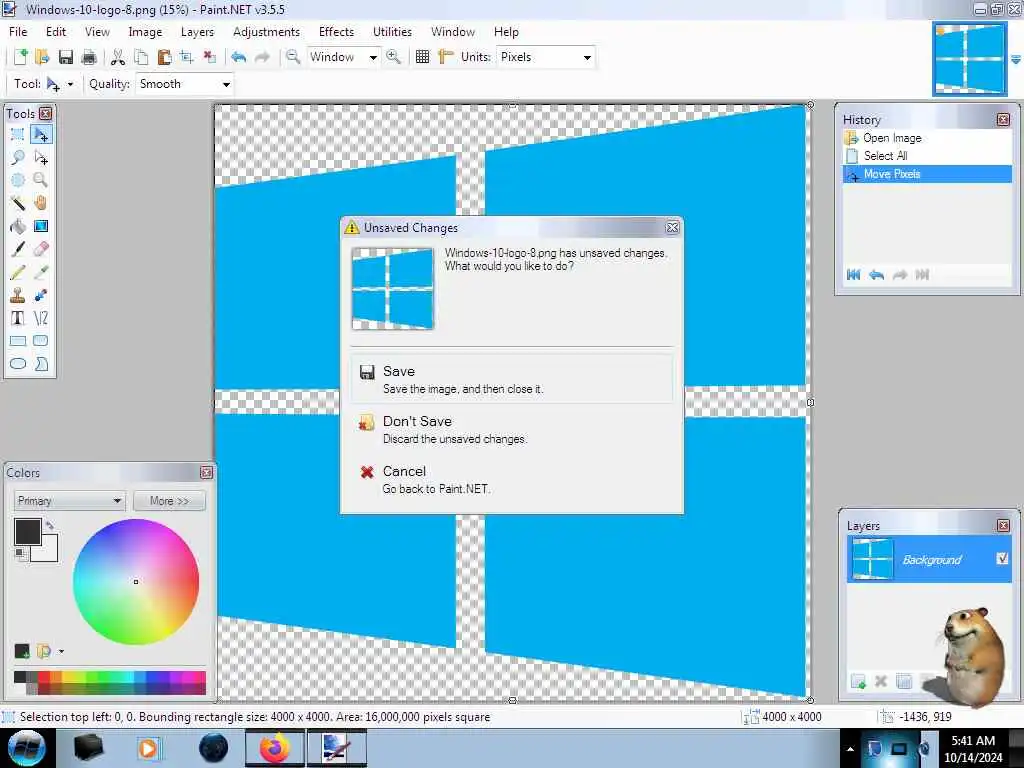Click the 'More >>' button in the Colors window

(169, 501)
